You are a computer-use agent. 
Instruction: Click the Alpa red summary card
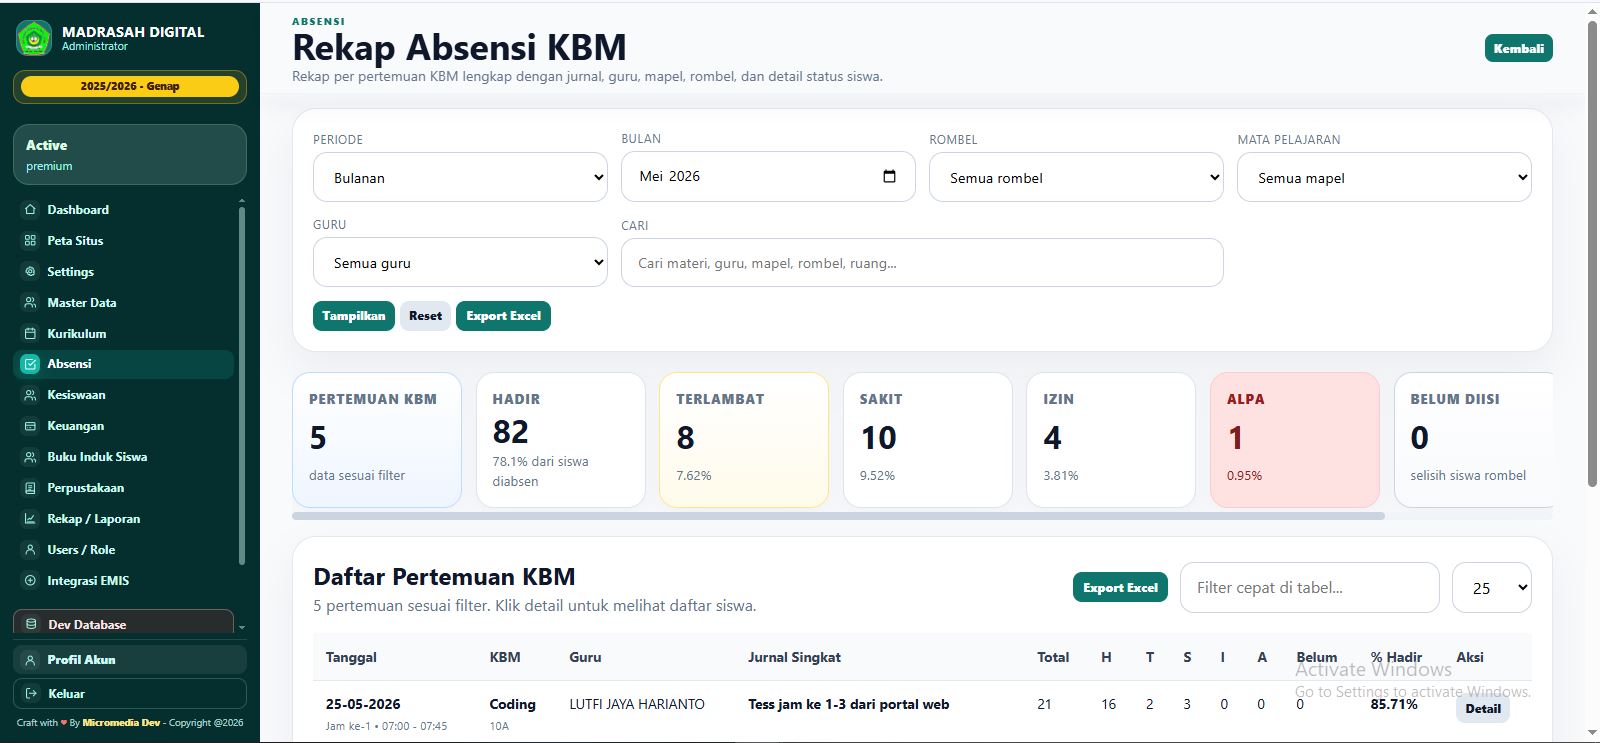pos(1295,440)
